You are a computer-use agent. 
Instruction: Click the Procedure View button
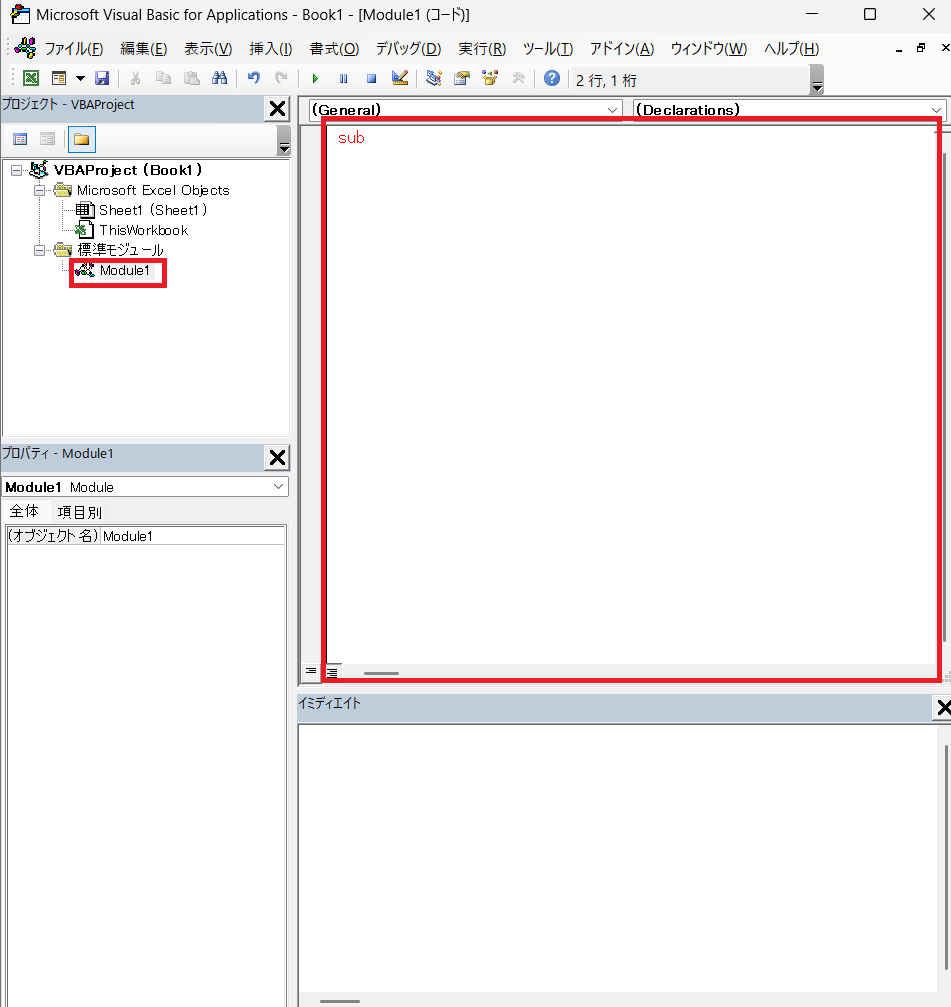pyautogui.click(x=311, y=672)
